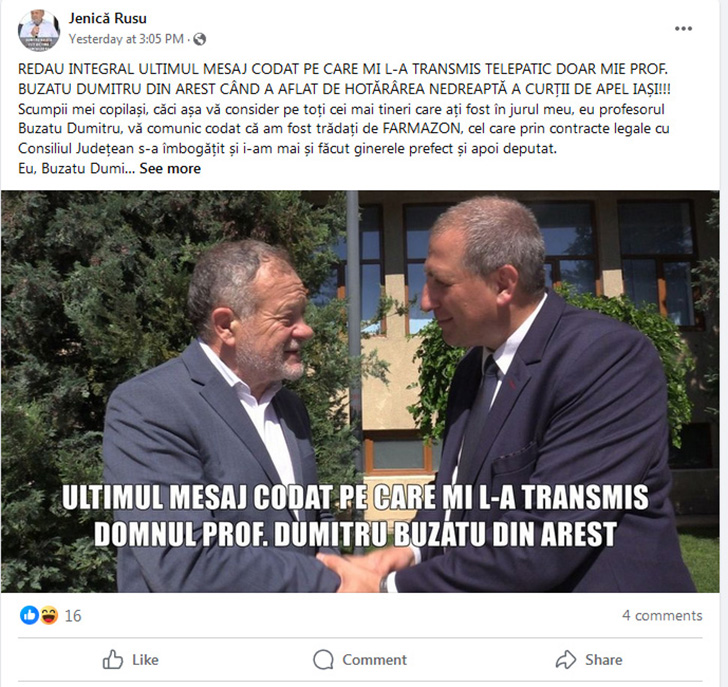Click the white meme caption on the photo

(x=356, y=515)
